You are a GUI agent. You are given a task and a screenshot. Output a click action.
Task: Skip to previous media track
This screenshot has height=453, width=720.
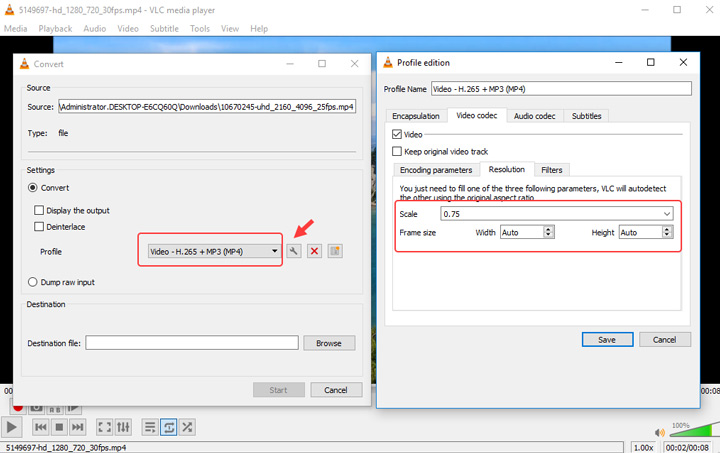pyautogui.click(x=40, y=427)
